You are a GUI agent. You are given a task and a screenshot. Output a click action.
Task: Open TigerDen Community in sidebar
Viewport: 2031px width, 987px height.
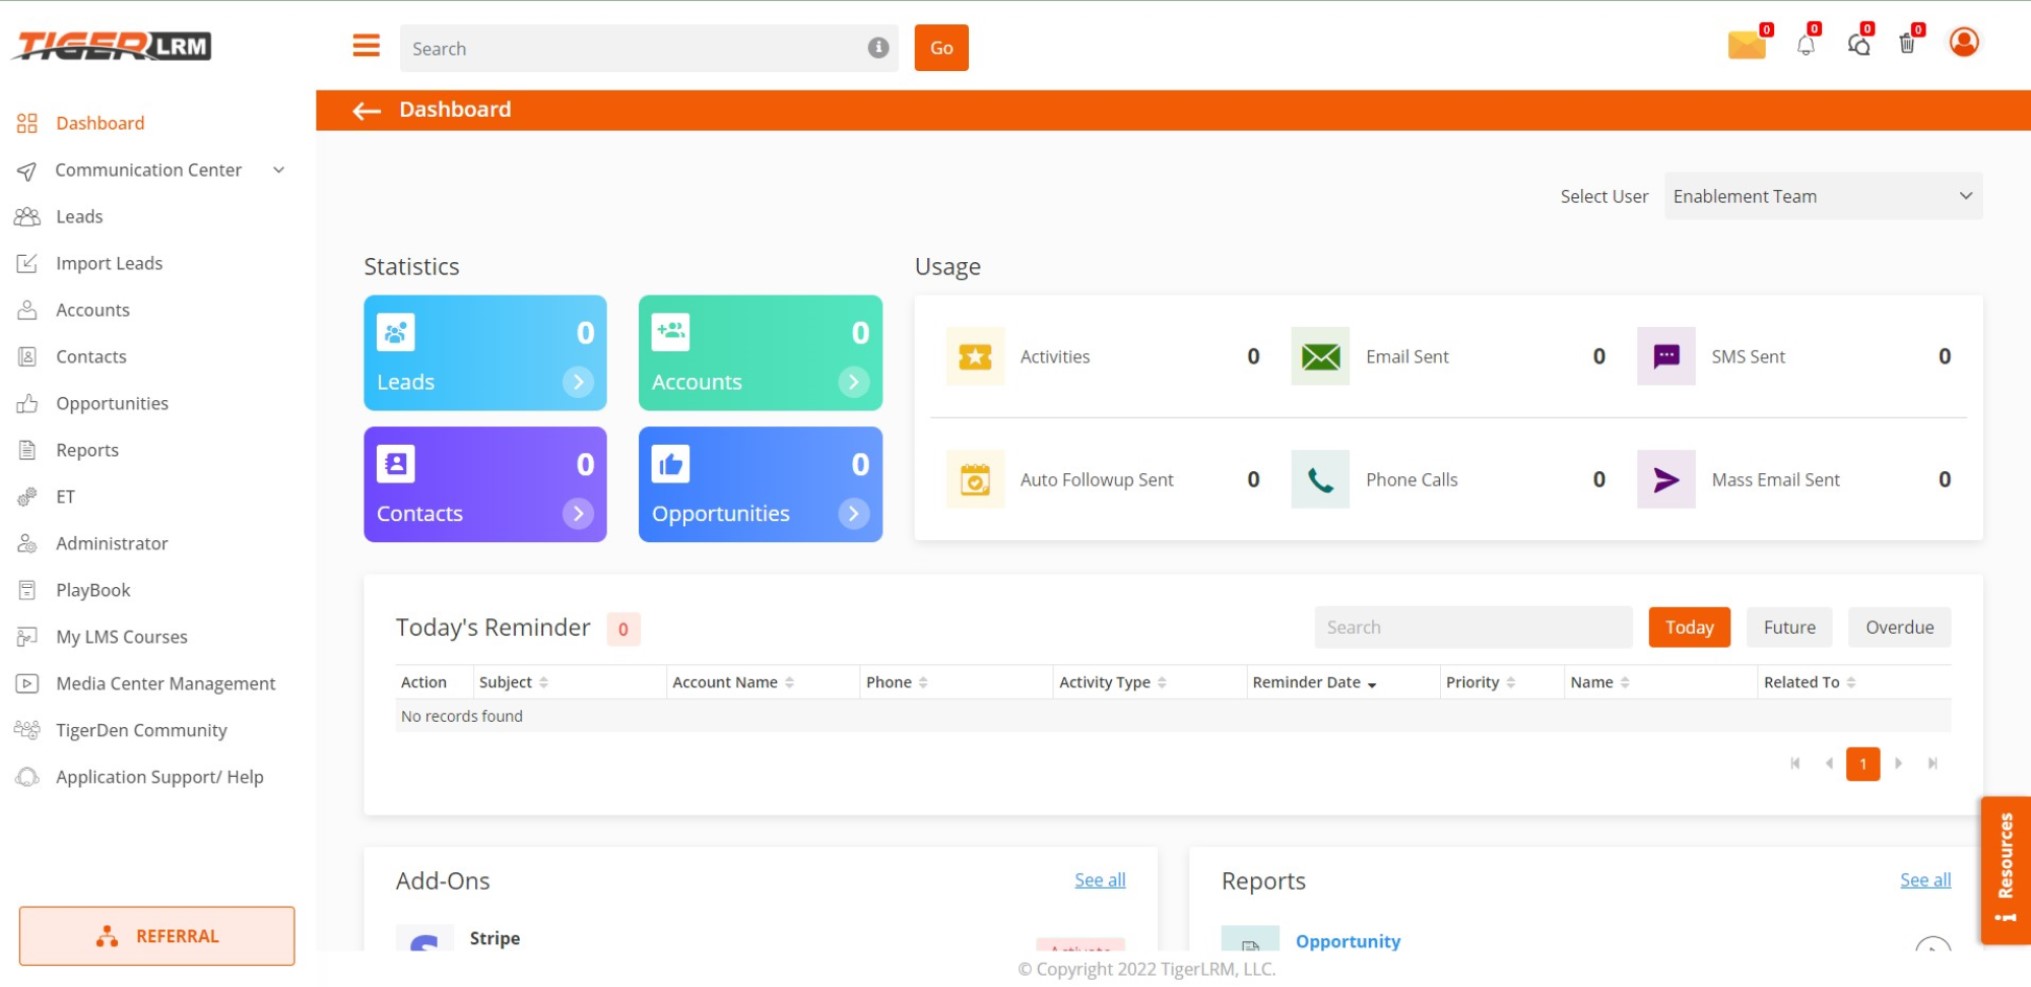[x=141, y=730]
